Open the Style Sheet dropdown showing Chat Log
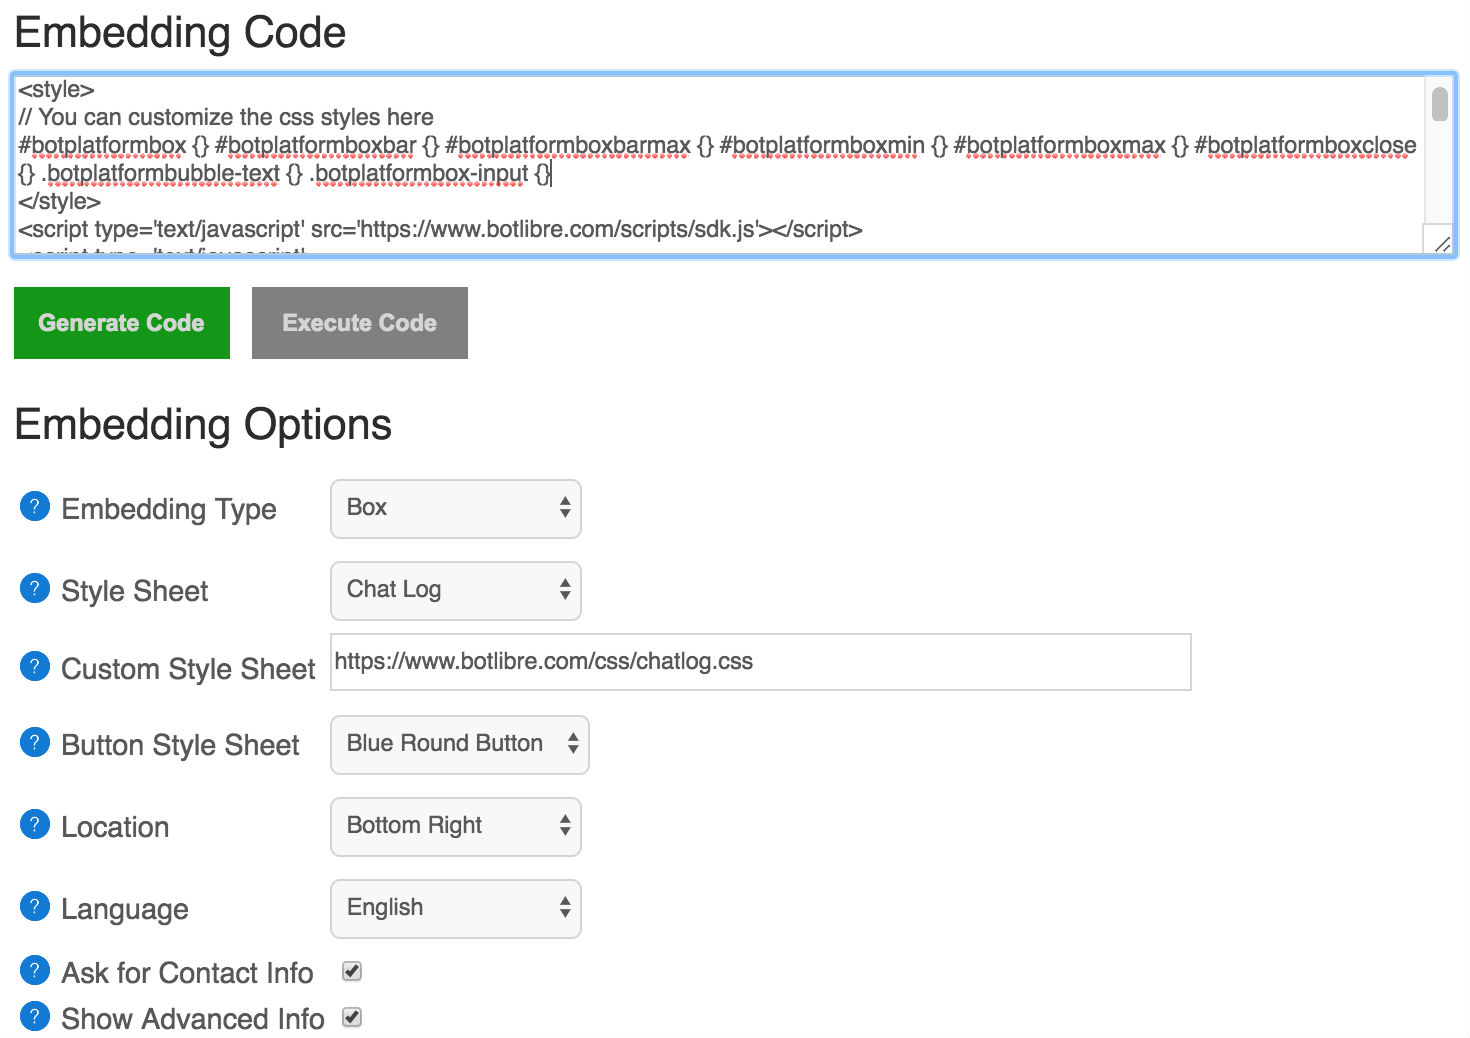 point(456,591)
